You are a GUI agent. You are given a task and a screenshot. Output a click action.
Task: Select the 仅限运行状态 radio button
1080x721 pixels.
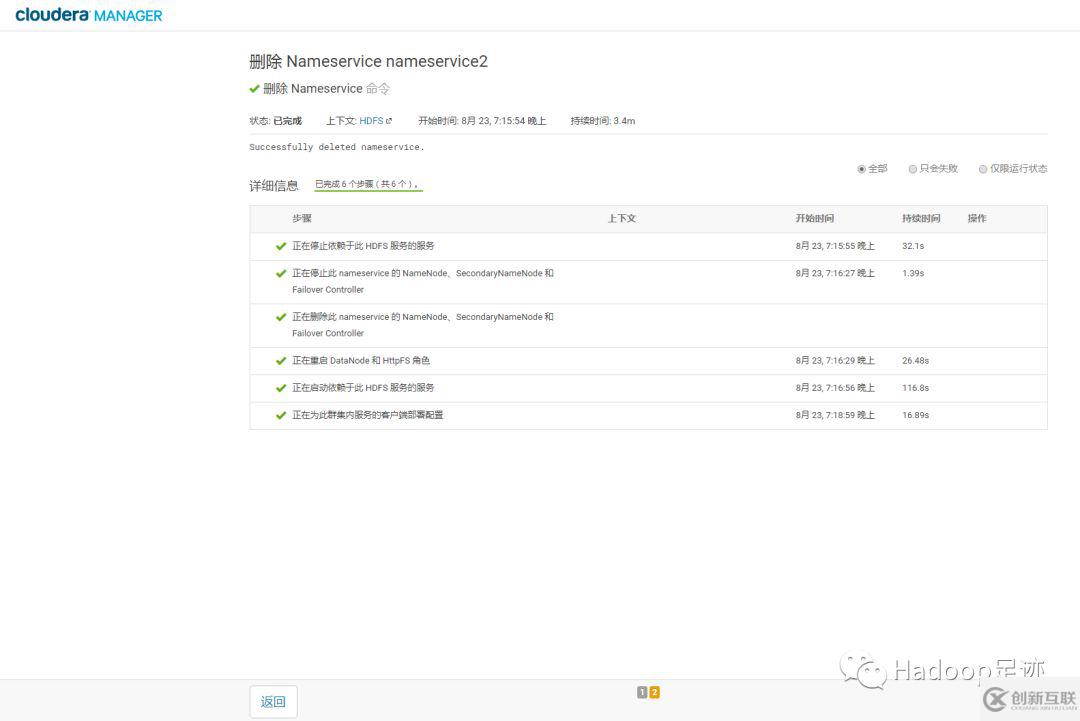pyautogui.click(x=983, y=169)
